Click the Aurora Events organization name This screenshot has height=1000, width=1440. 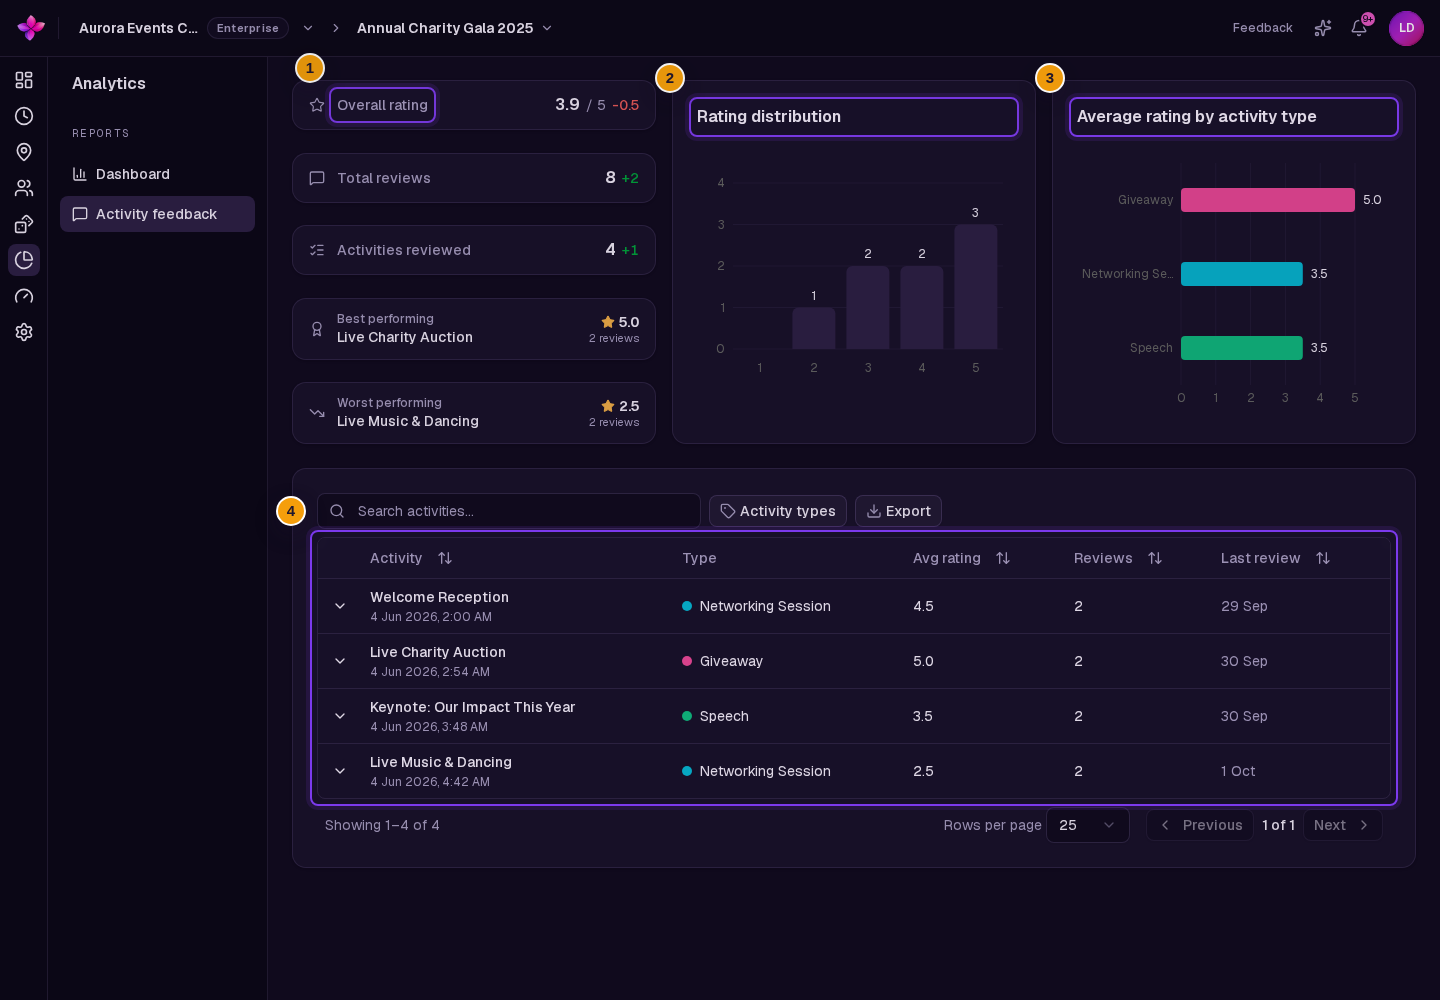coord(138,28)
